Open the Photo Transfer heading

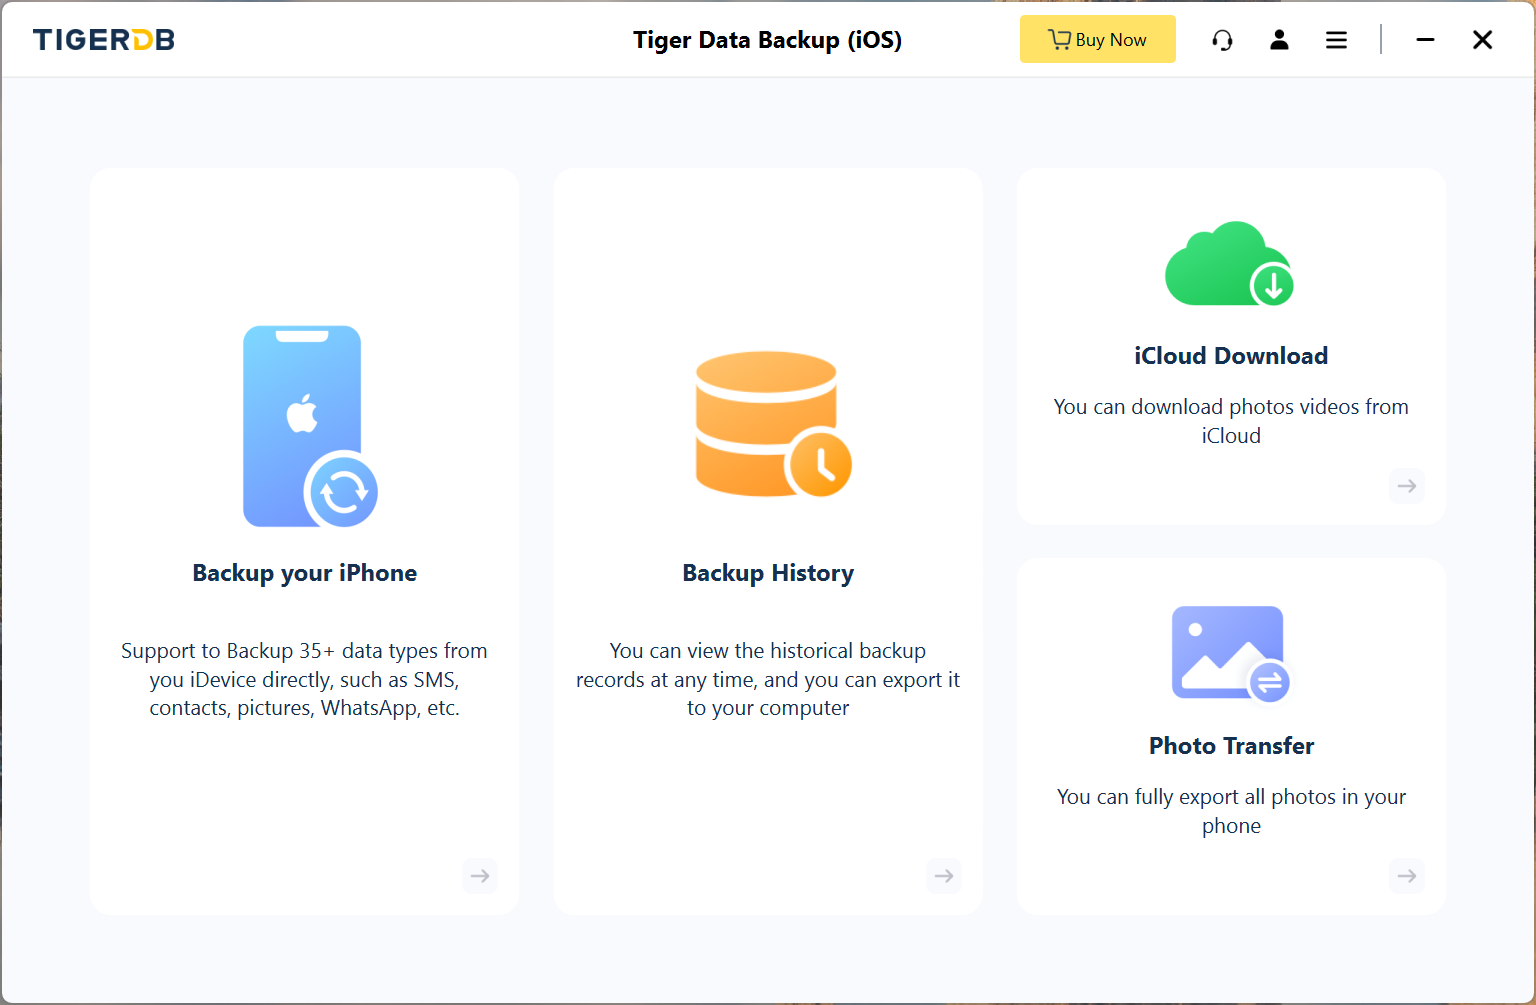click(1231, 746)
